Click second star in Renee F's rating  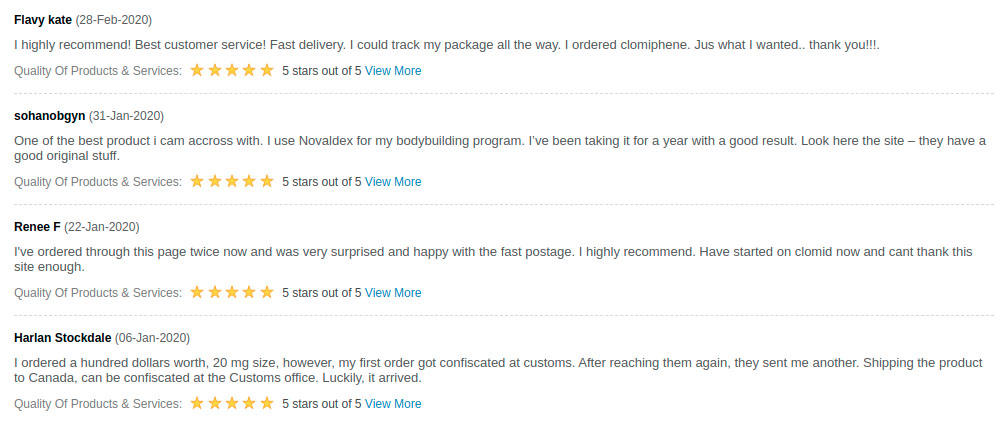click(x=215, y=292)
